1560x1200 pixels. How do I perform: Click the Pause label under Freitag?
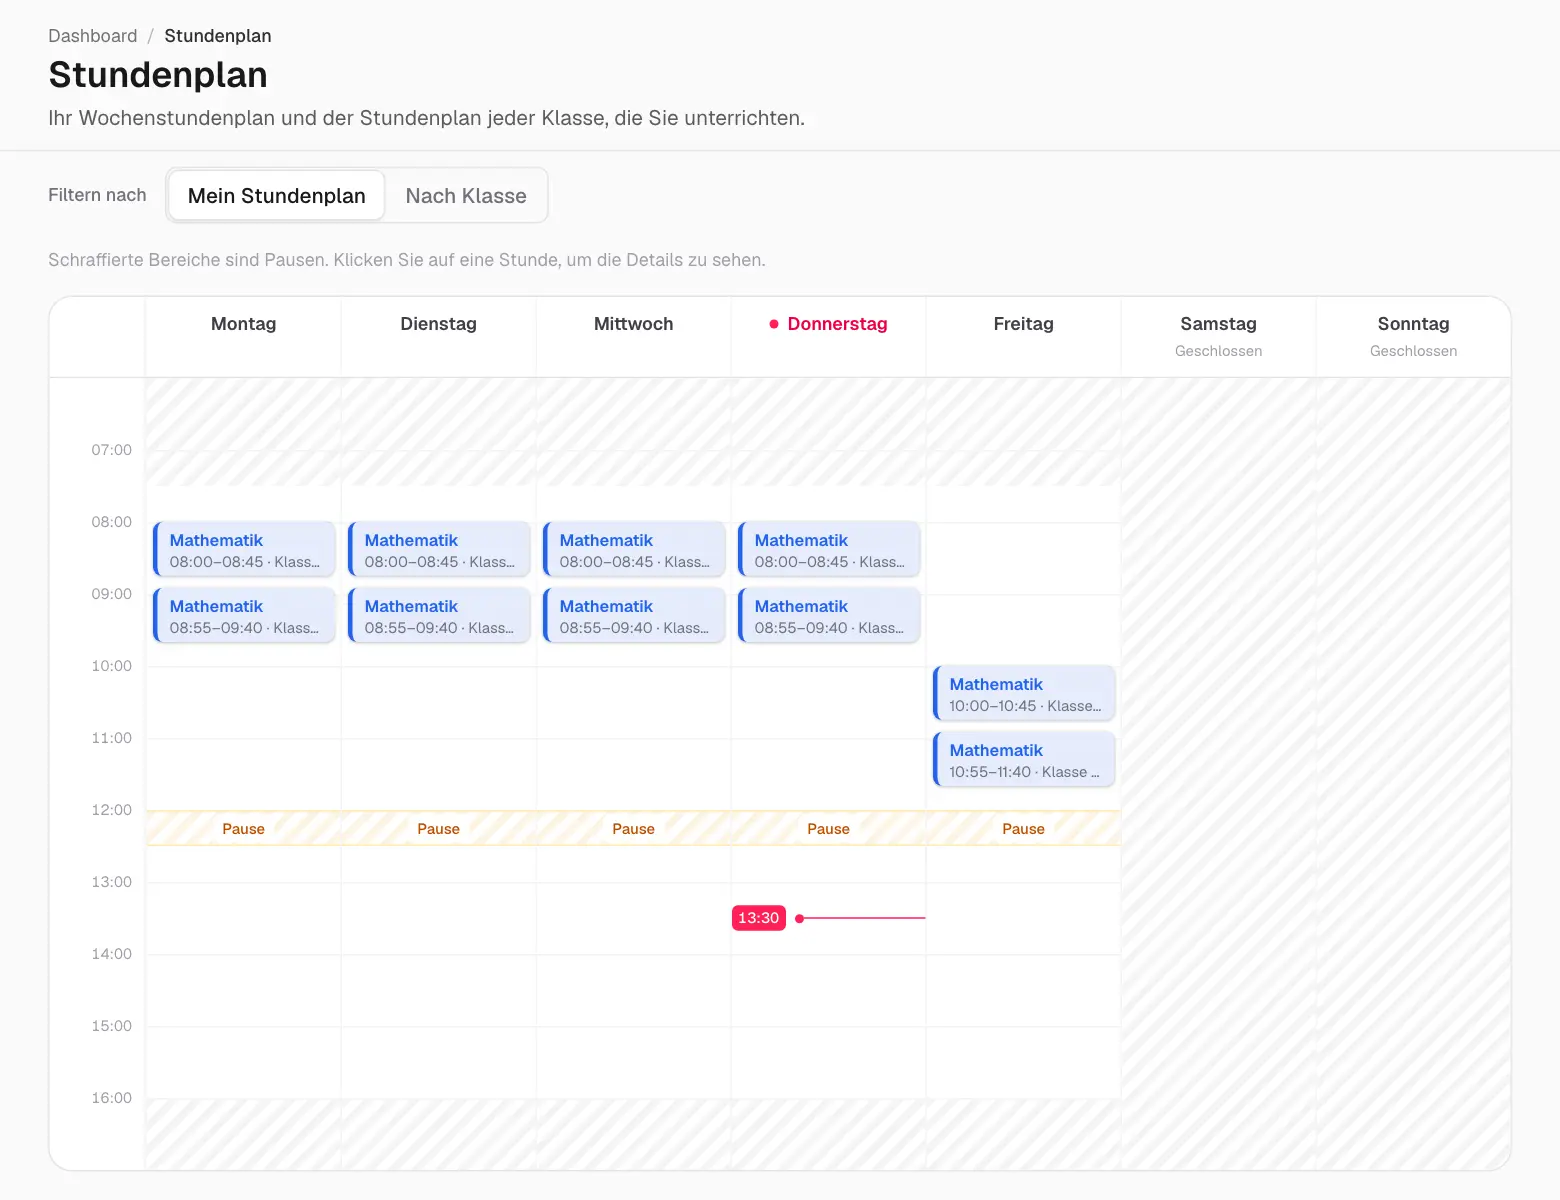(1024, 829)
